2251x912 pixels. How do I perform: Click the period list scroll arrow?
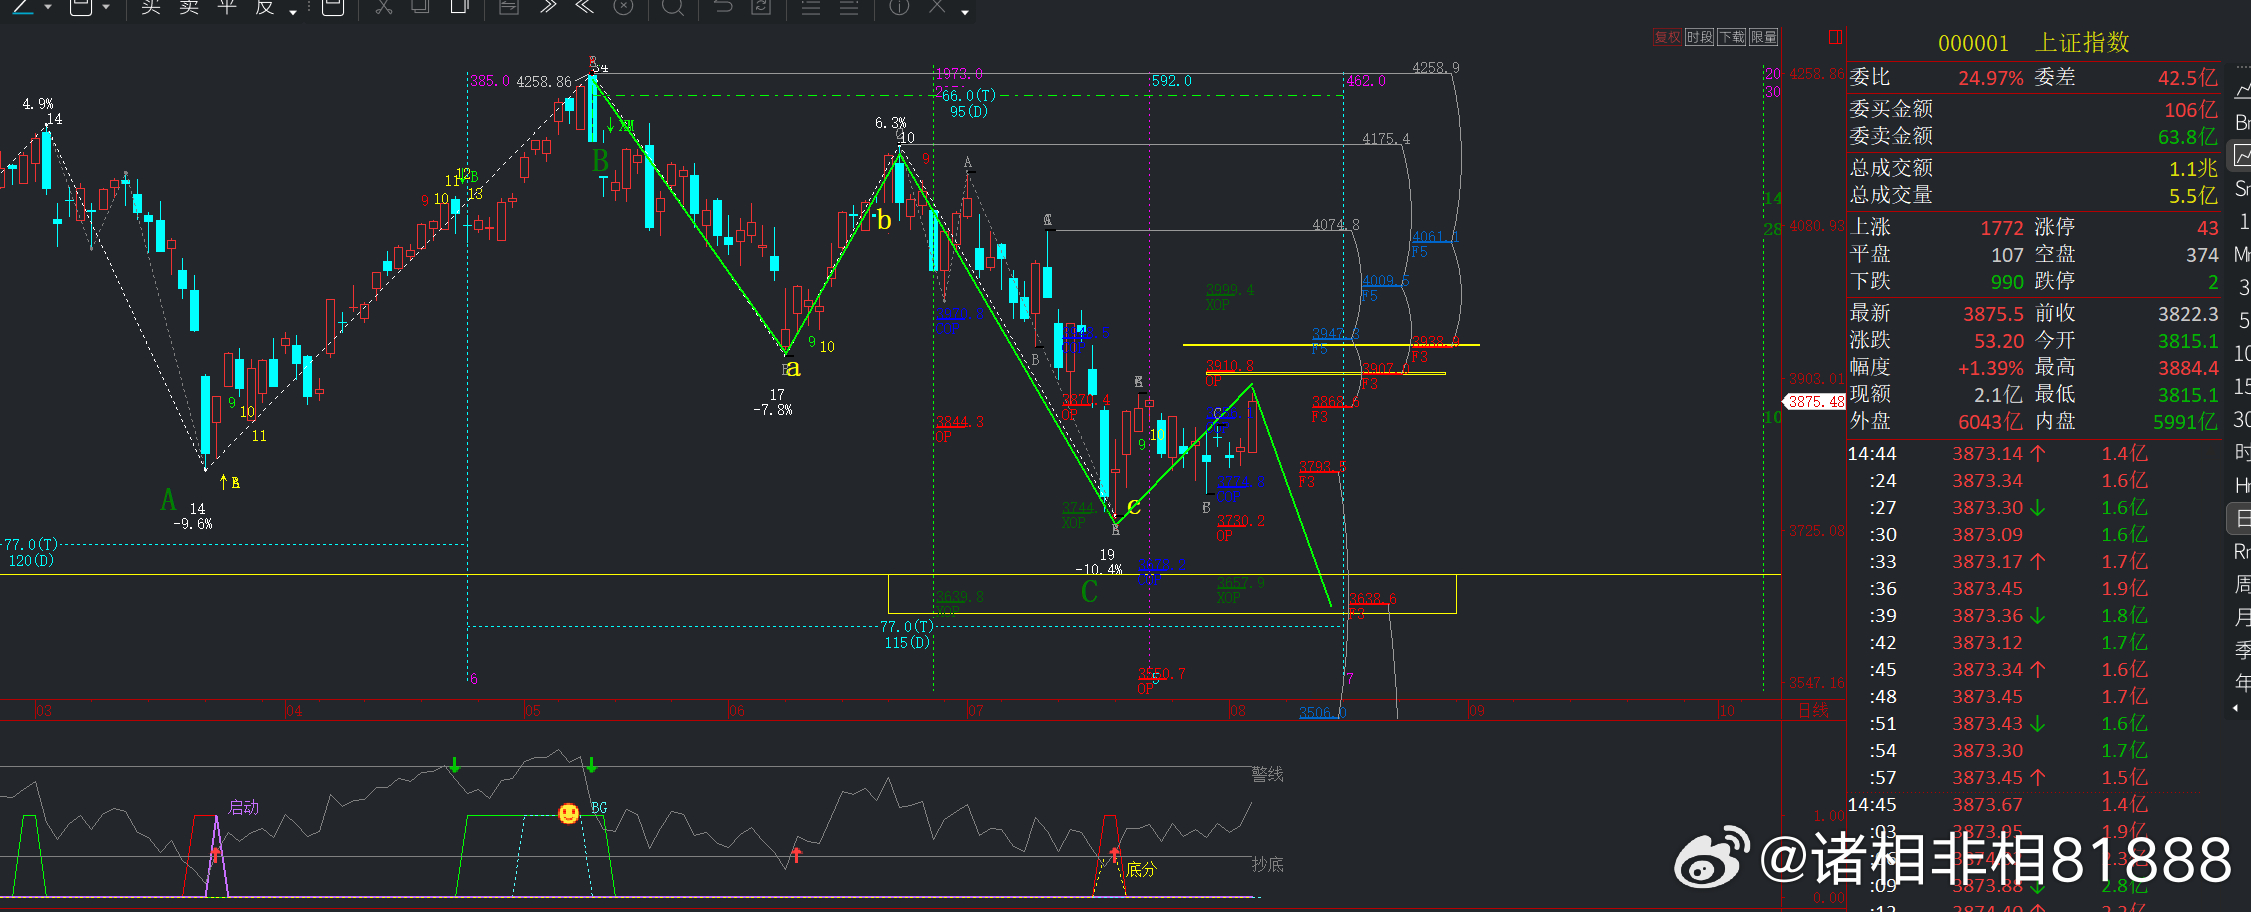tap(2236, 708)
